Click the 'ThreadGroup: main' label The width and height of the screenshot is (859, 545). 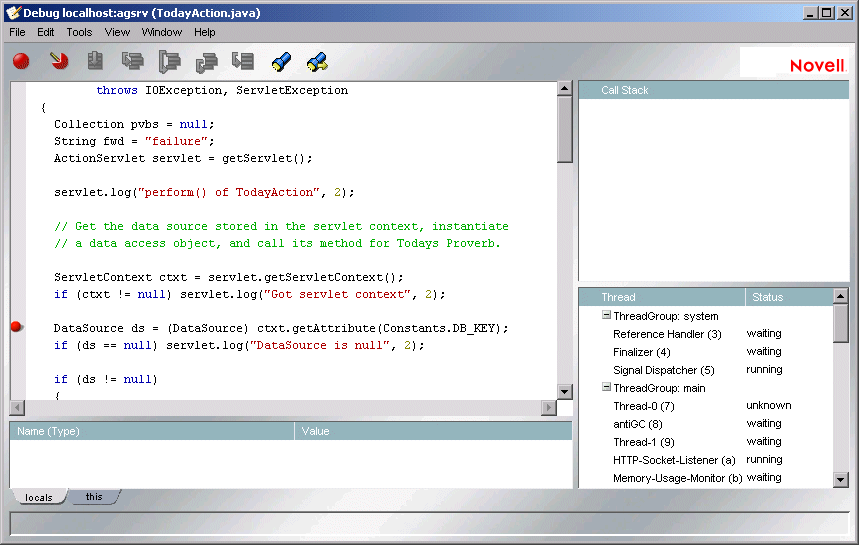coord(659,388)
